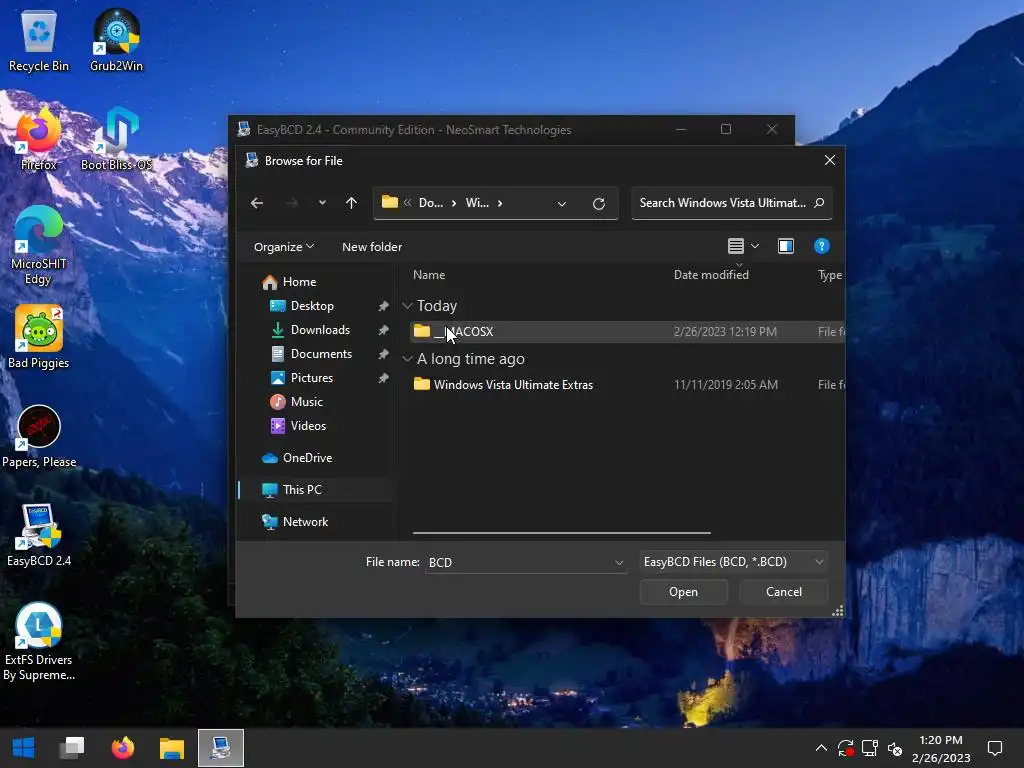The width and height of the screenshot is (1024, 768).
Task: Click muted volume tray icon
Action: pyautogui.click(x=895, y=748)
